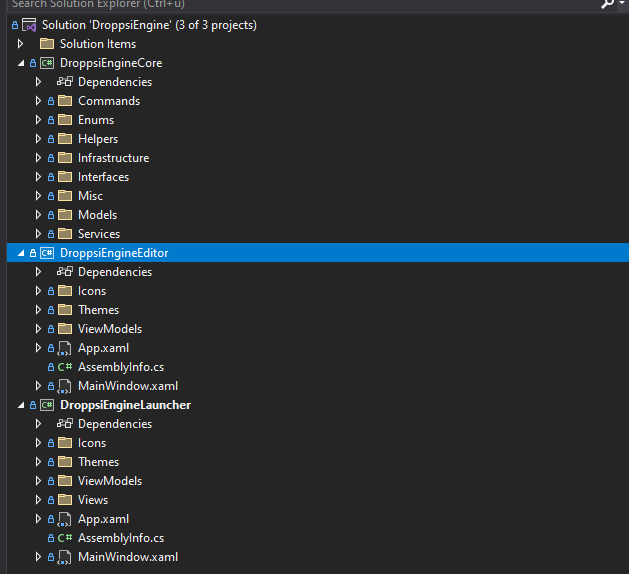Expand the Services folder arrow

[38, 233]
